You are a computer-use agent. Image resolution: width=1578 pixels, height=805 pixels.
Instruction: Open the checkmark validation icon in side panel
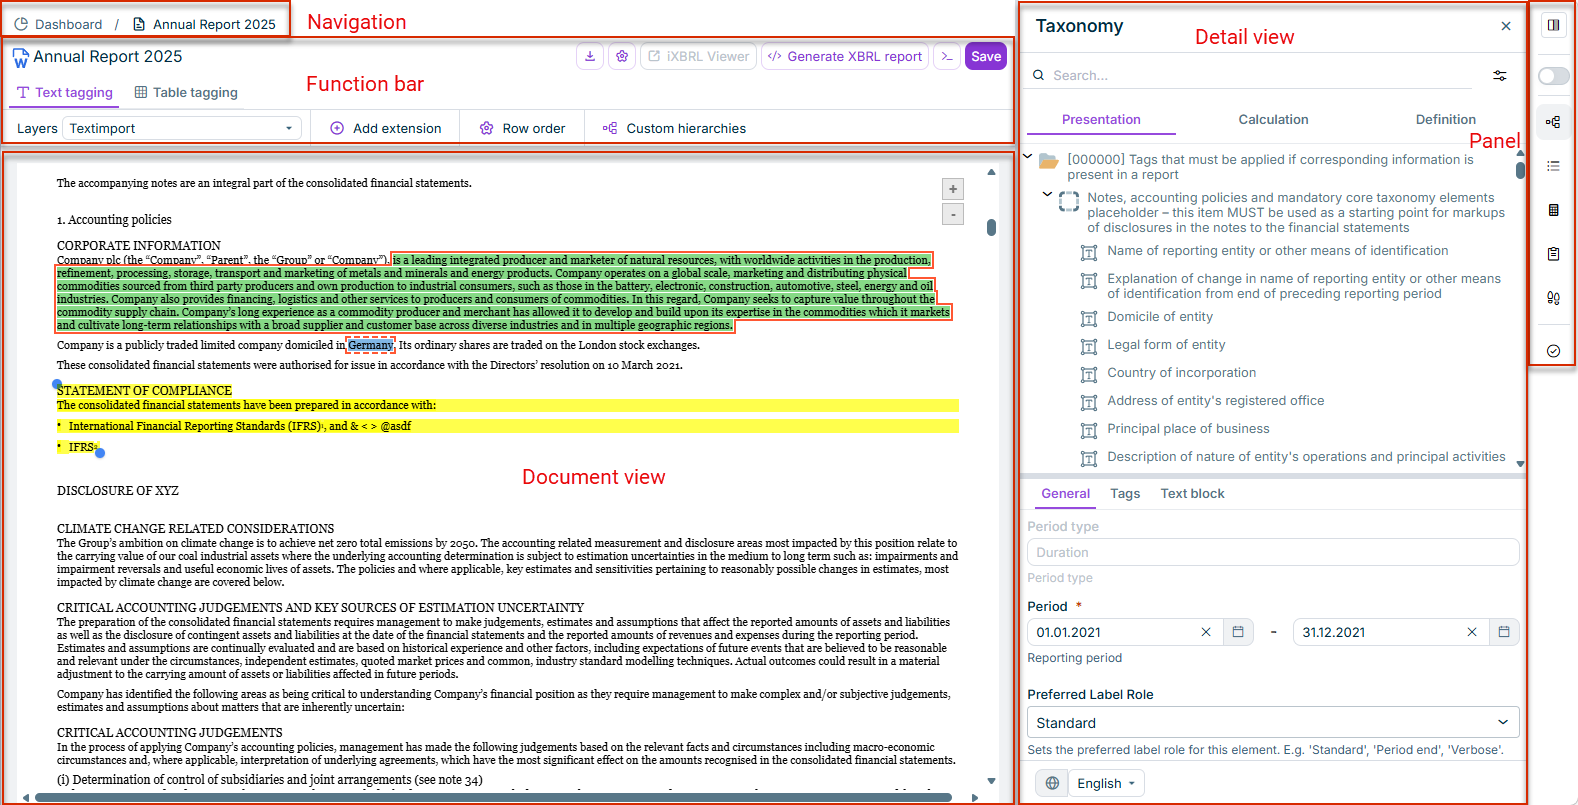1553,351
